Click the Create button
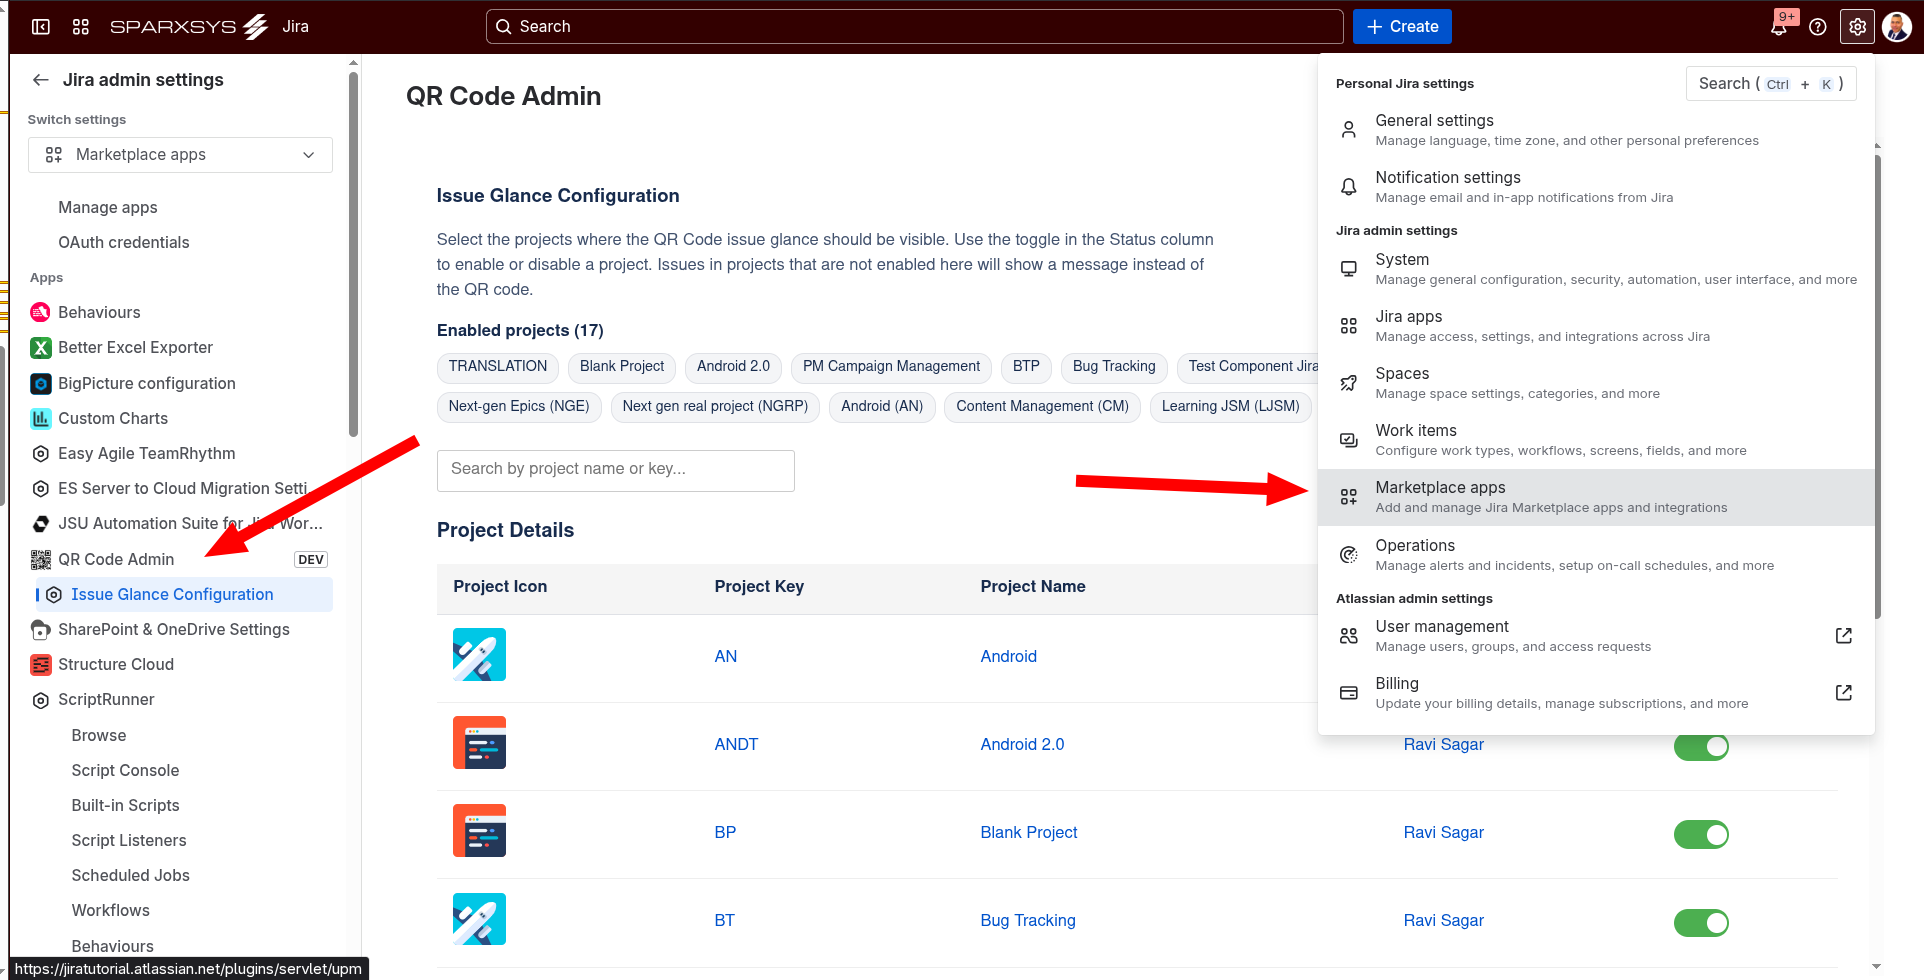Viewport: 1924px width, 980px height. pyautogui.click(x=1402, y=27)
